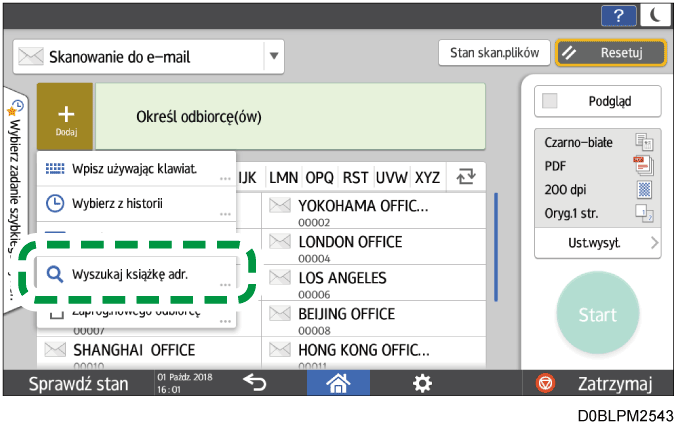Click the address list switch arrows icon
679x427 pixels.
pos(465,177)
